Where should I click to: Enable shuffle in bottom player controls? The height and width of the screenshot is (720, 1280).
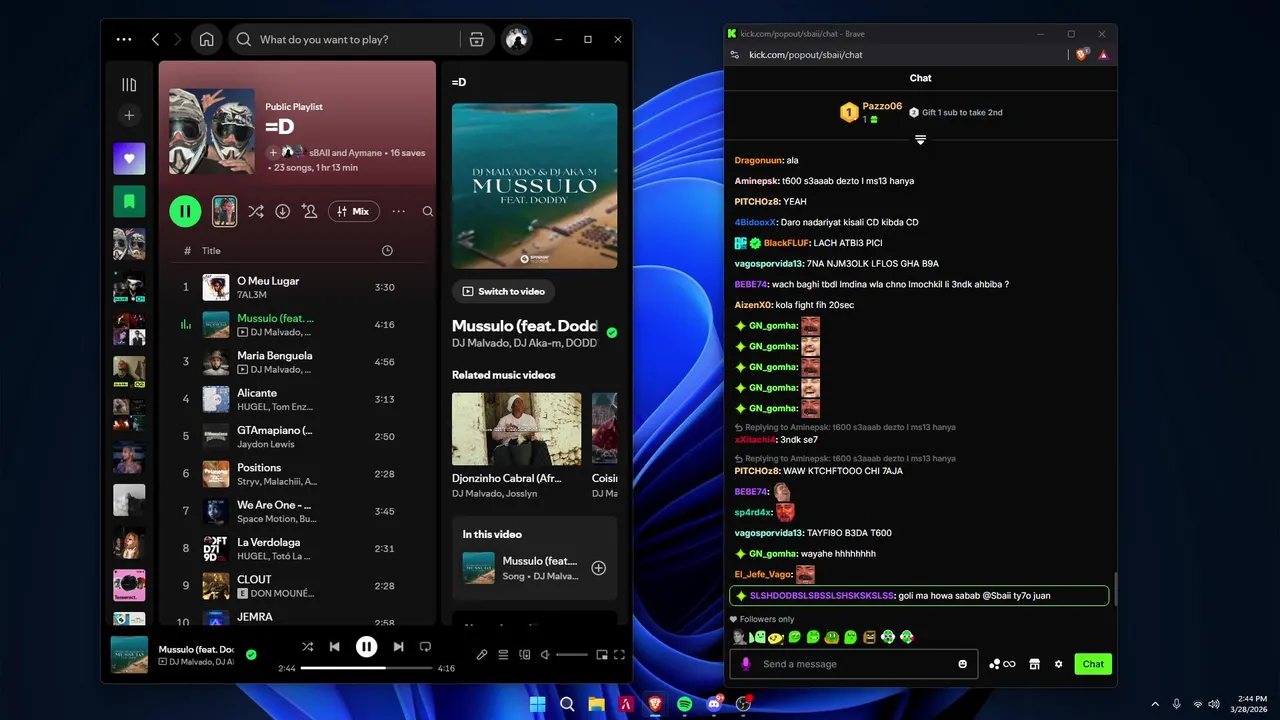pos(307,647)
